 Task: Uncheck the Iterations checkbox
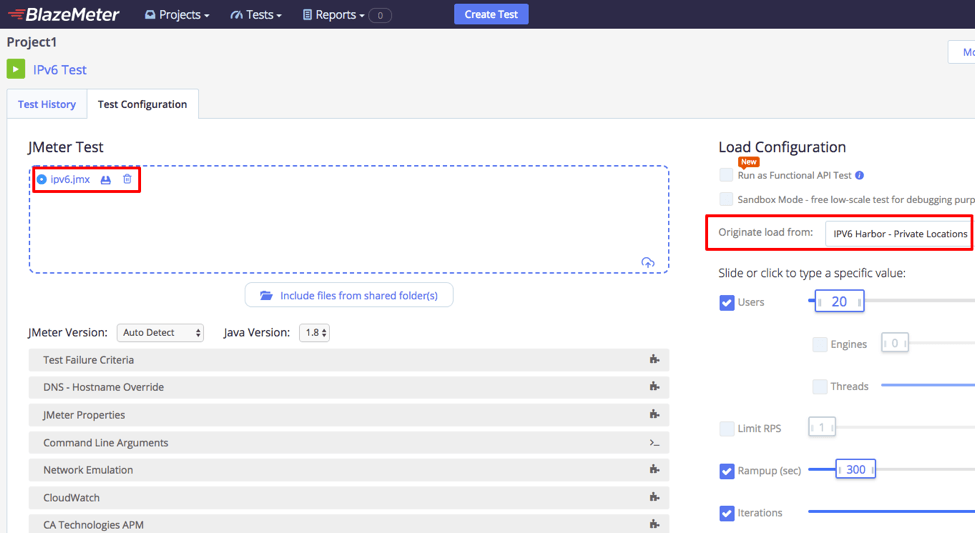(x=726, y=513)
